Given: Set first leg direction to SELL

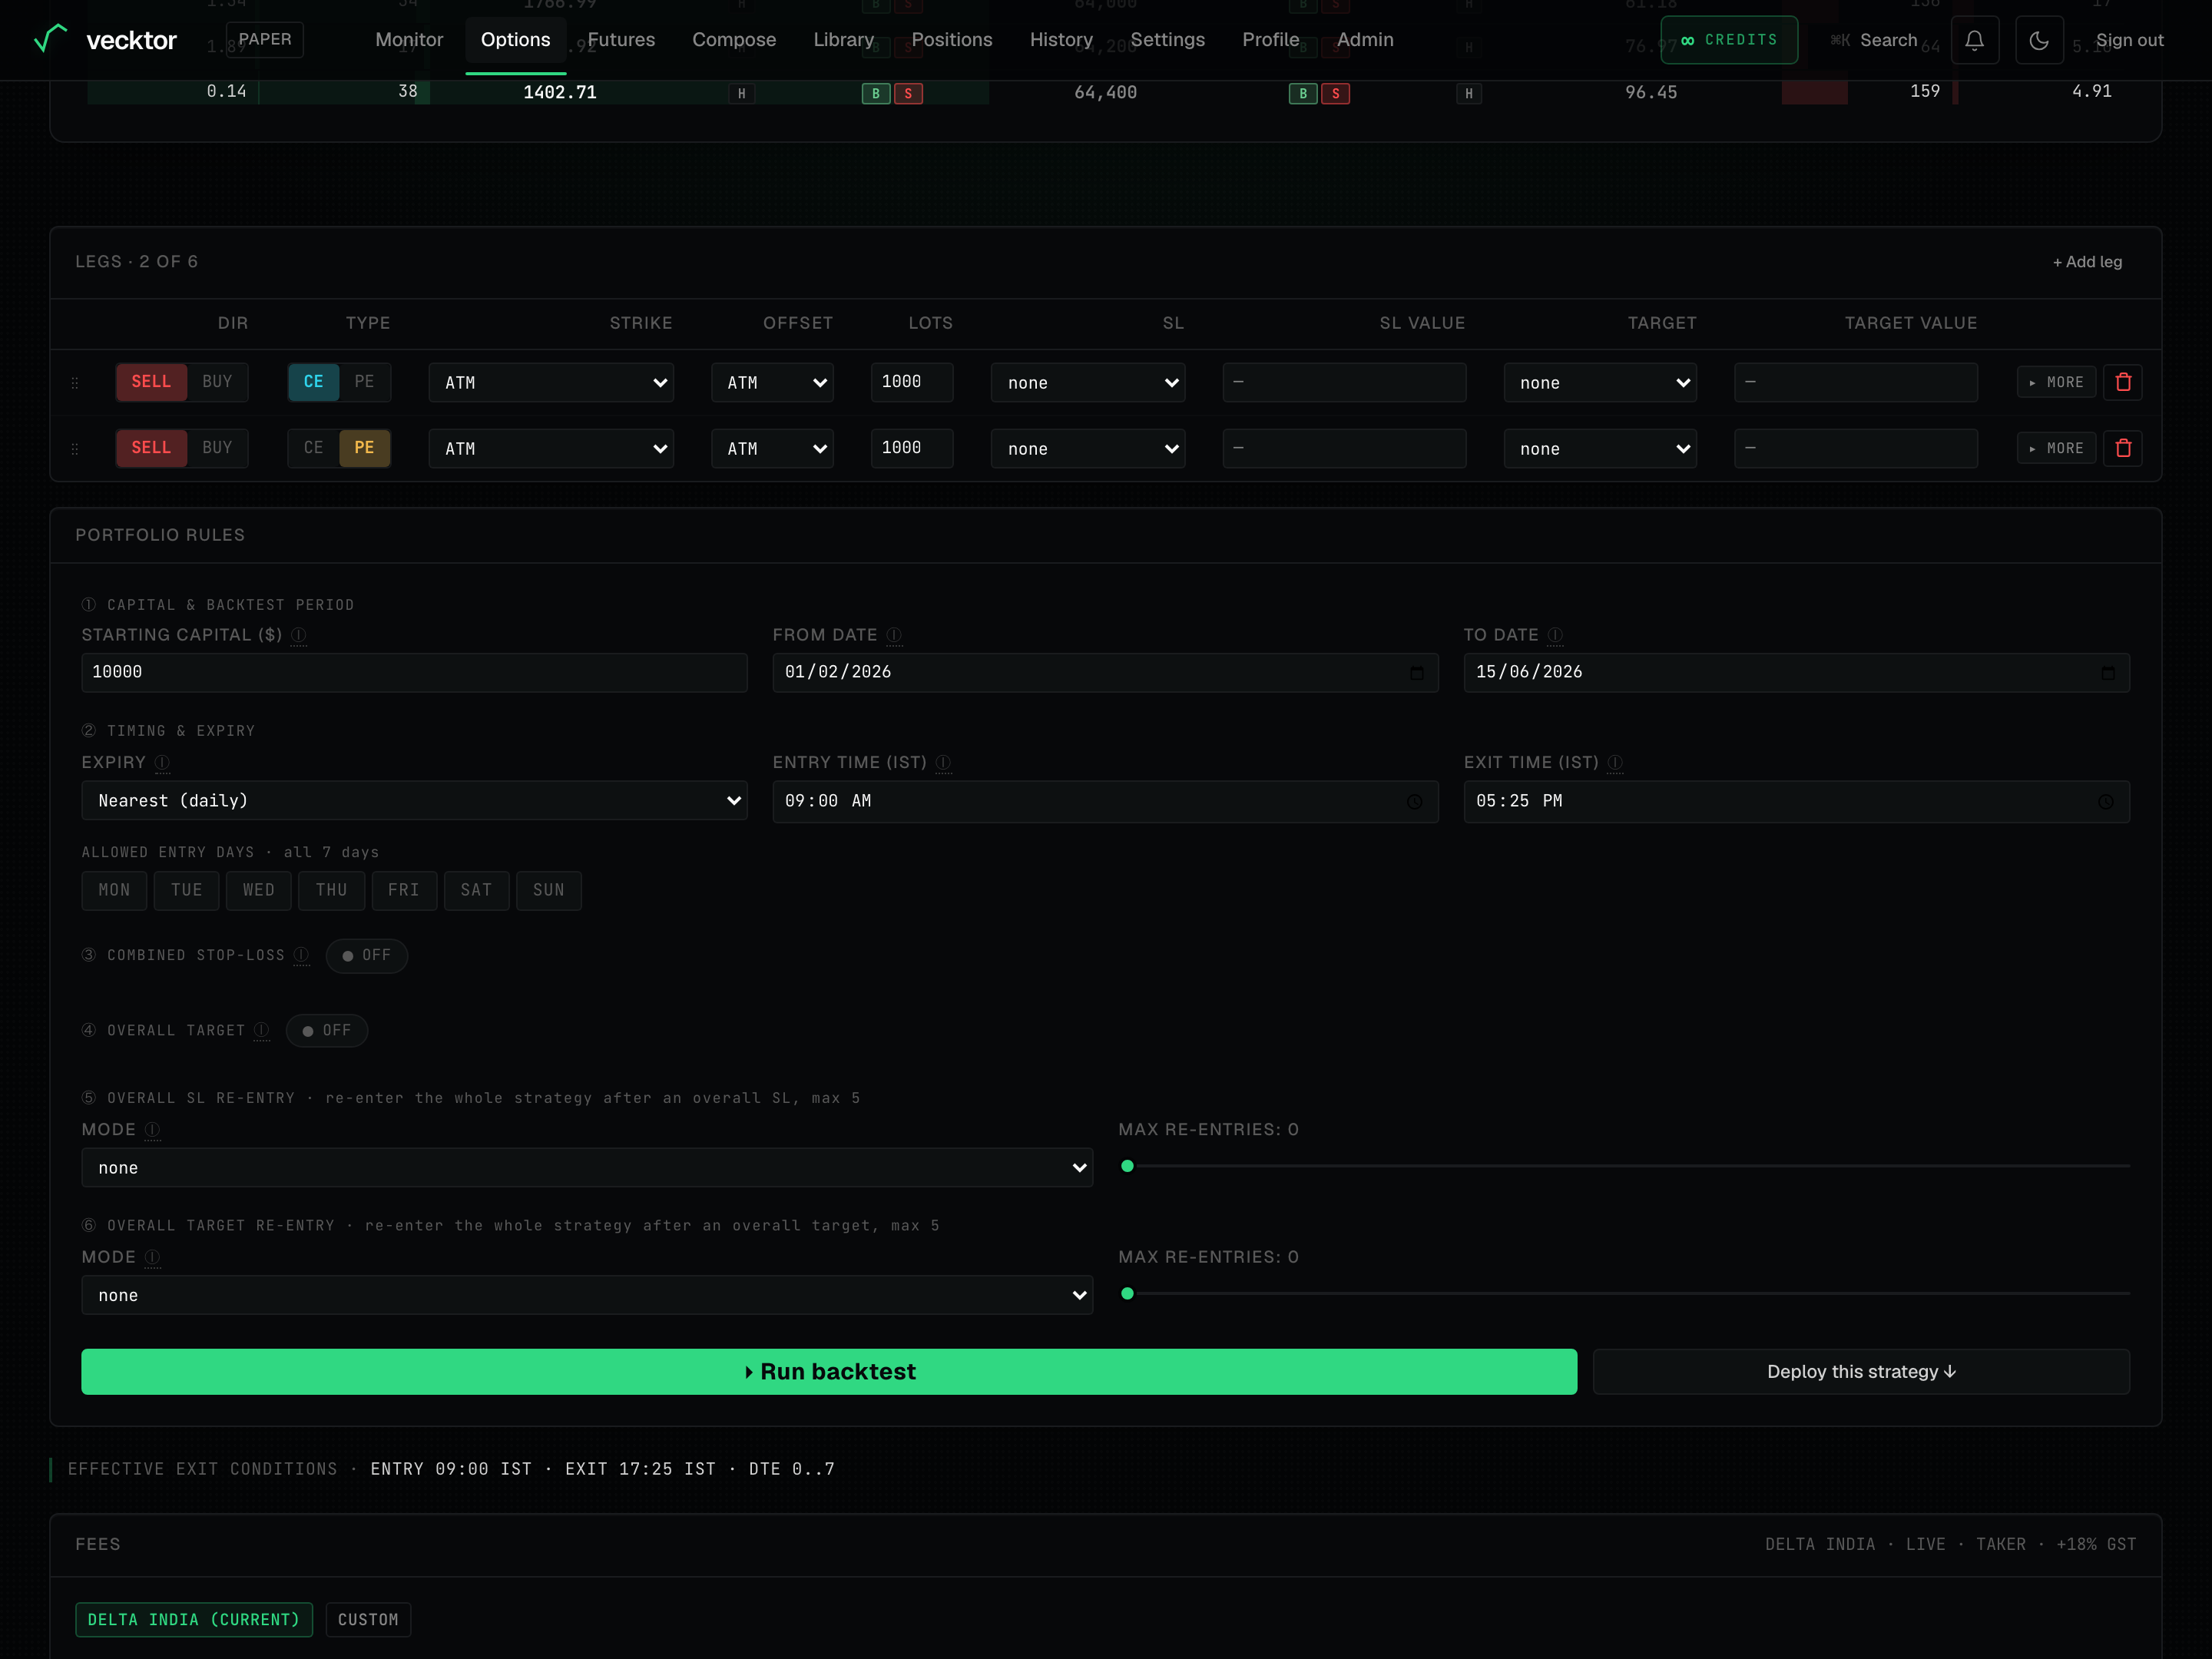Looking at the screenshot, I should pyautogui.click(x=151, y=382).
